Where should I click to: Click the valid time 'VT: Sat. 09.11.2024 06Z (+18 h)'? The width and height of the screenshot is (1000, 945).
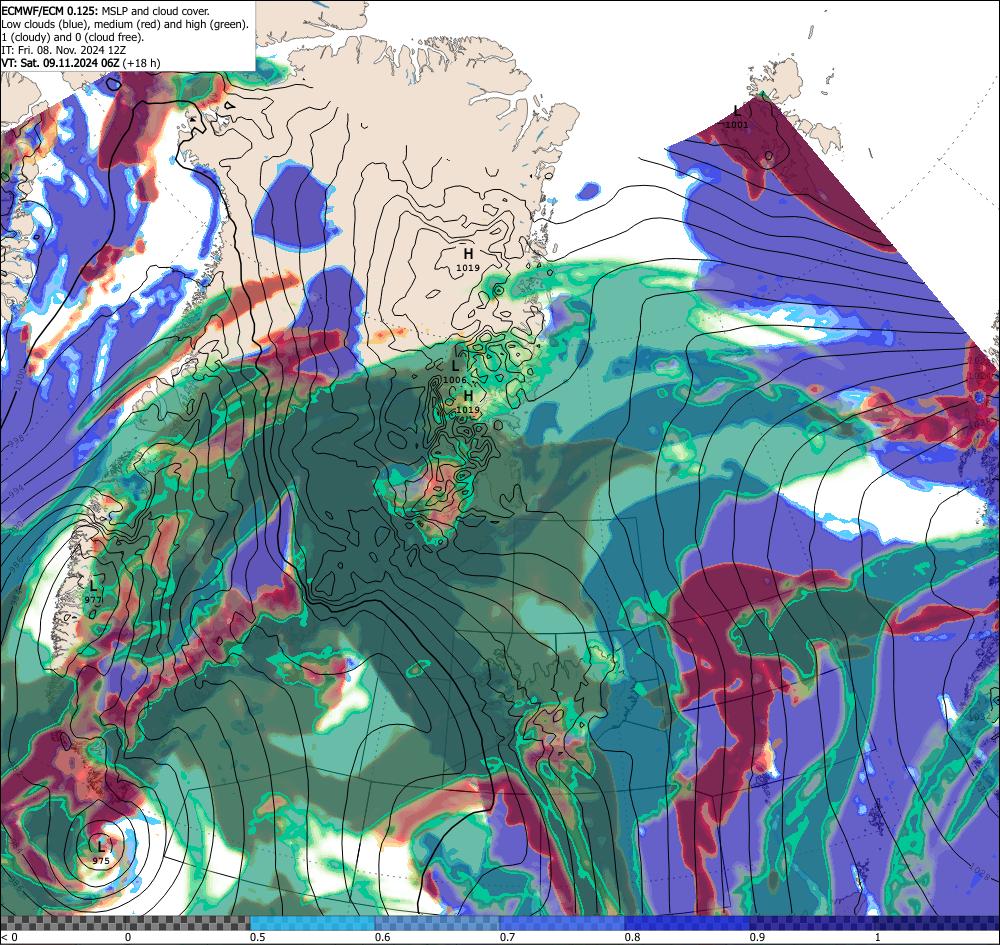pyautogui.click(x=81, y=63)
